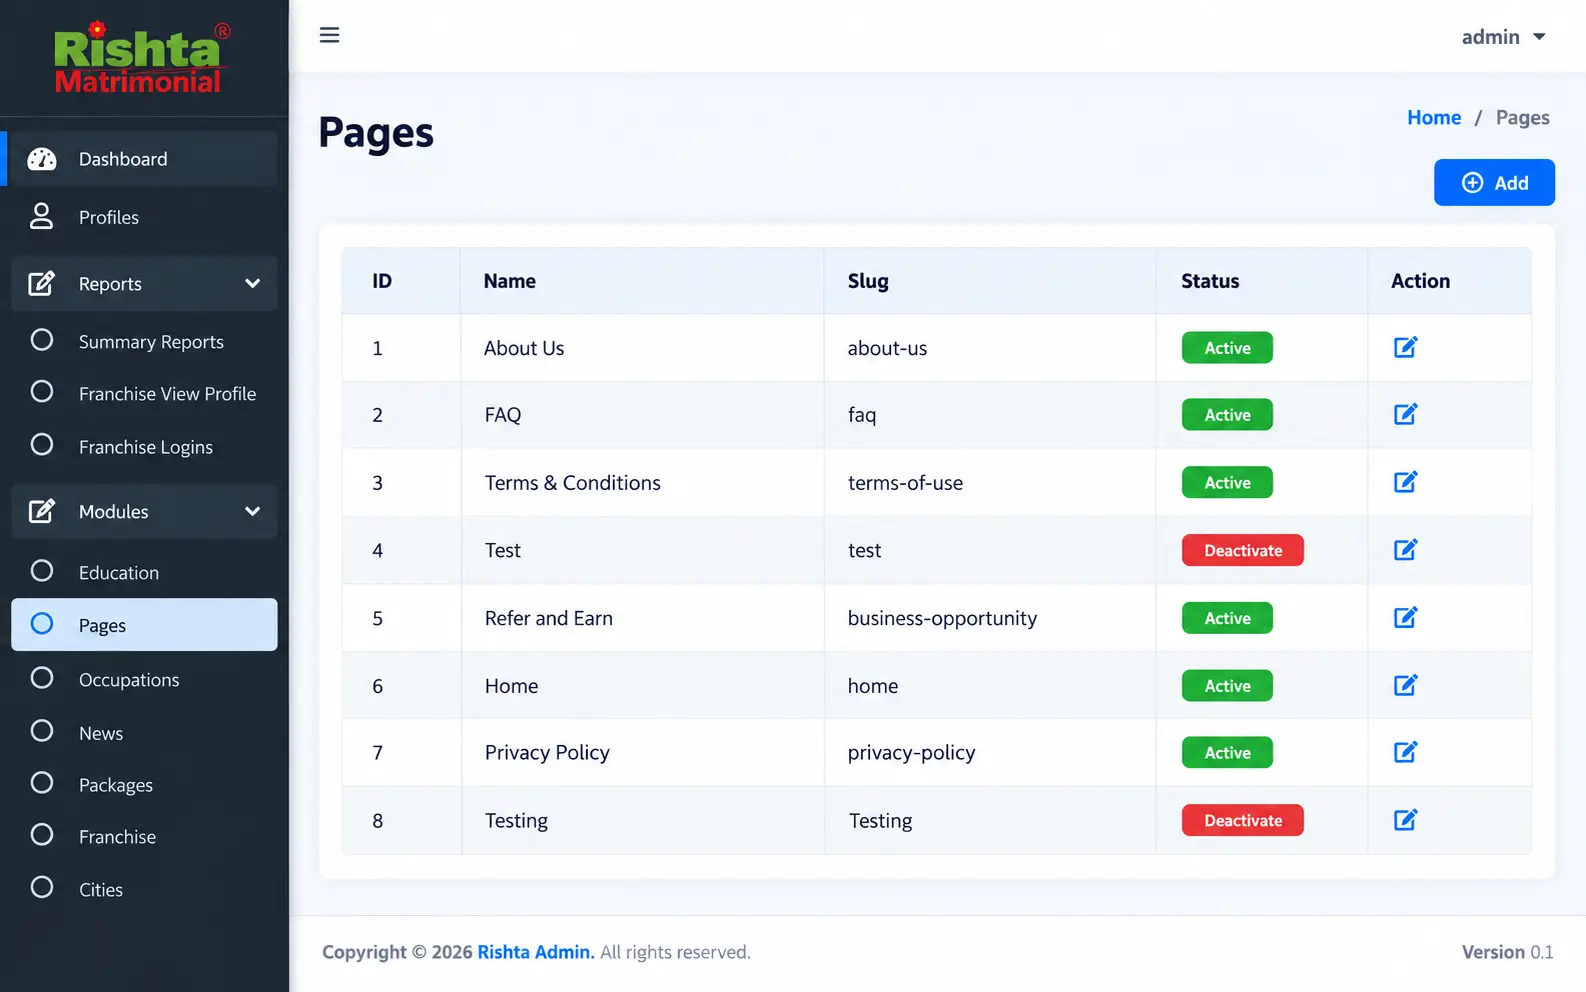
Task: Click edit icon in the Testing row
Action: [1405, 821]
